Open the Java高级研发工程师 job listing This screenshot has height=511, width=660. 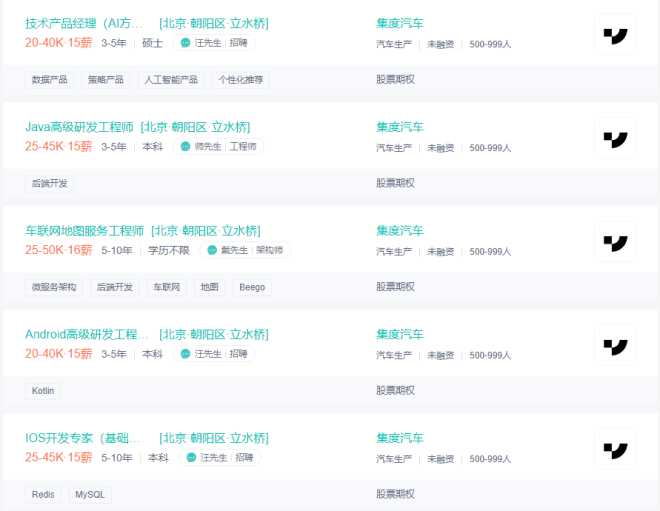[79, 127]
